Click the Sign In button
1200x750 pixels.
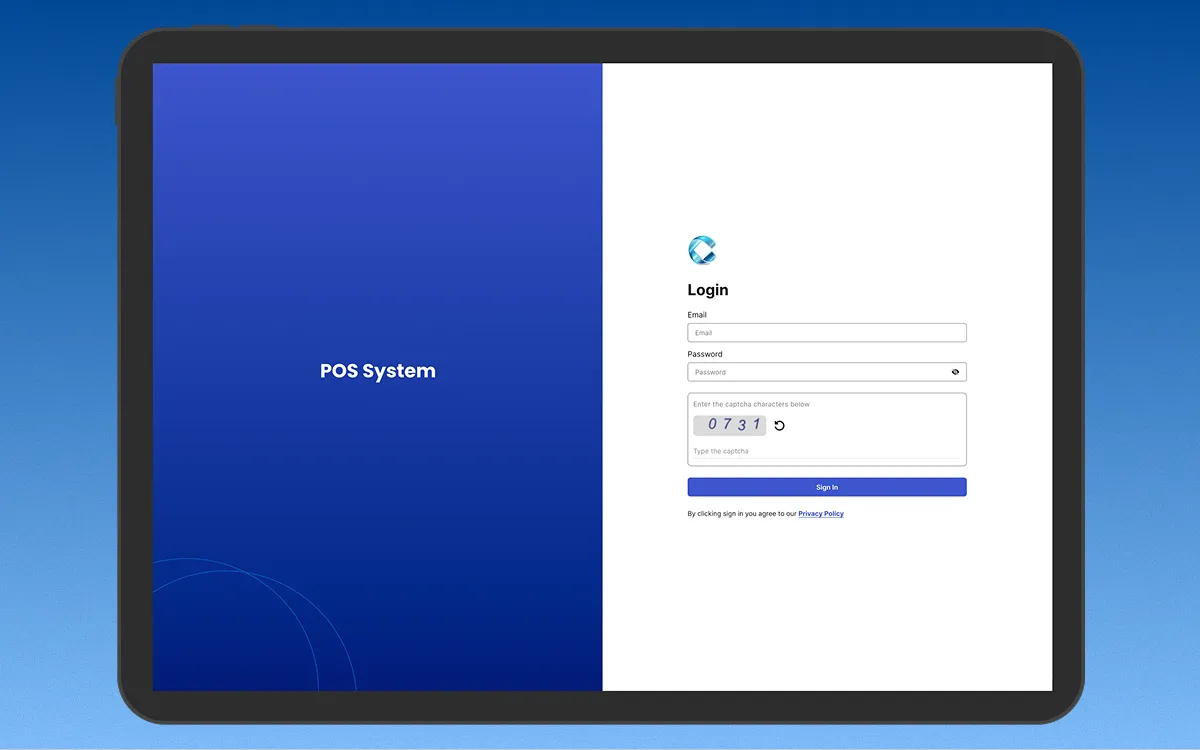[827, 487]
